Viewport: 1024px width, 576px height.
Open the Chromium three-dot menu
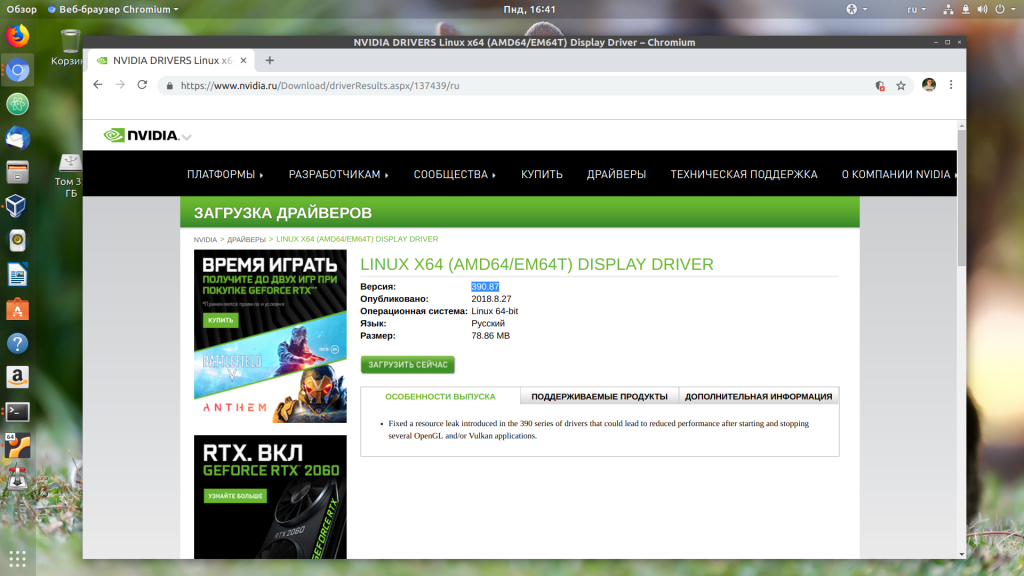tap(951, 85)
